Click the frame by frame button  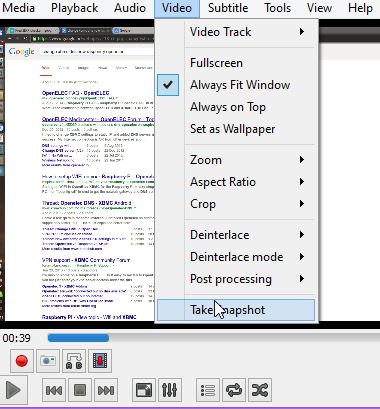coord(100,361)
